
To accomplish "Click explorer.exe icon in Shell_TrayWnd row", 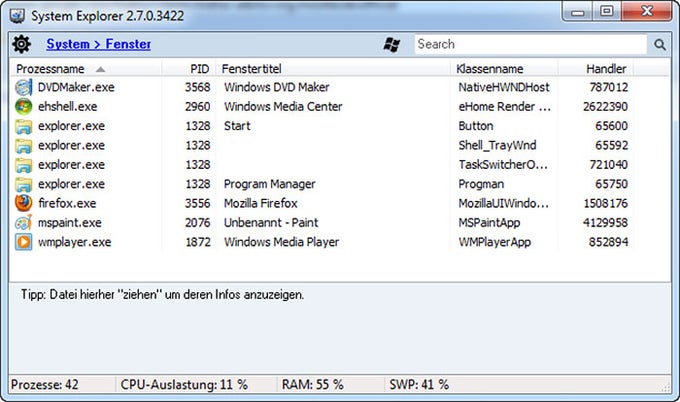I will click(x=23, y=146).
